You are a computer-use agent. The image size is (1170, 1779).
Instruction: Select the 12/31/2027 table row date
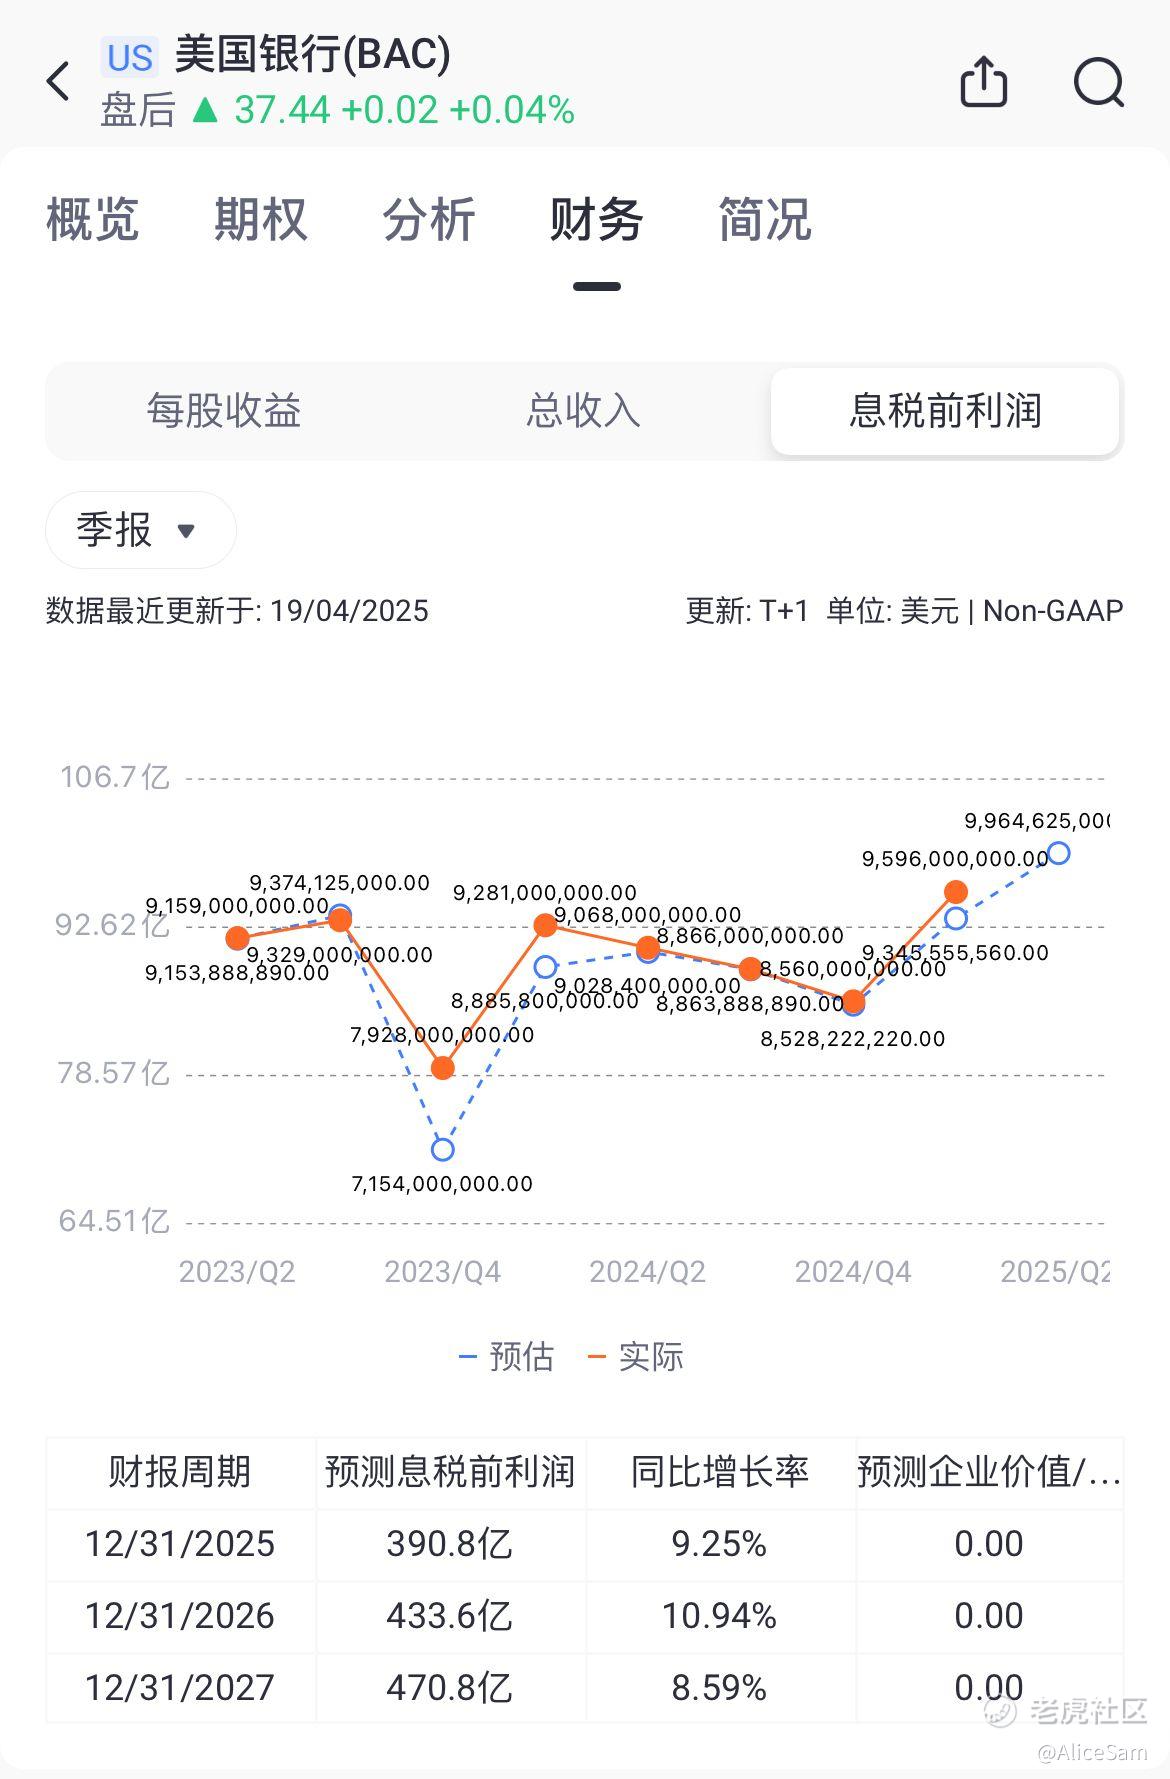[180, 1688]
